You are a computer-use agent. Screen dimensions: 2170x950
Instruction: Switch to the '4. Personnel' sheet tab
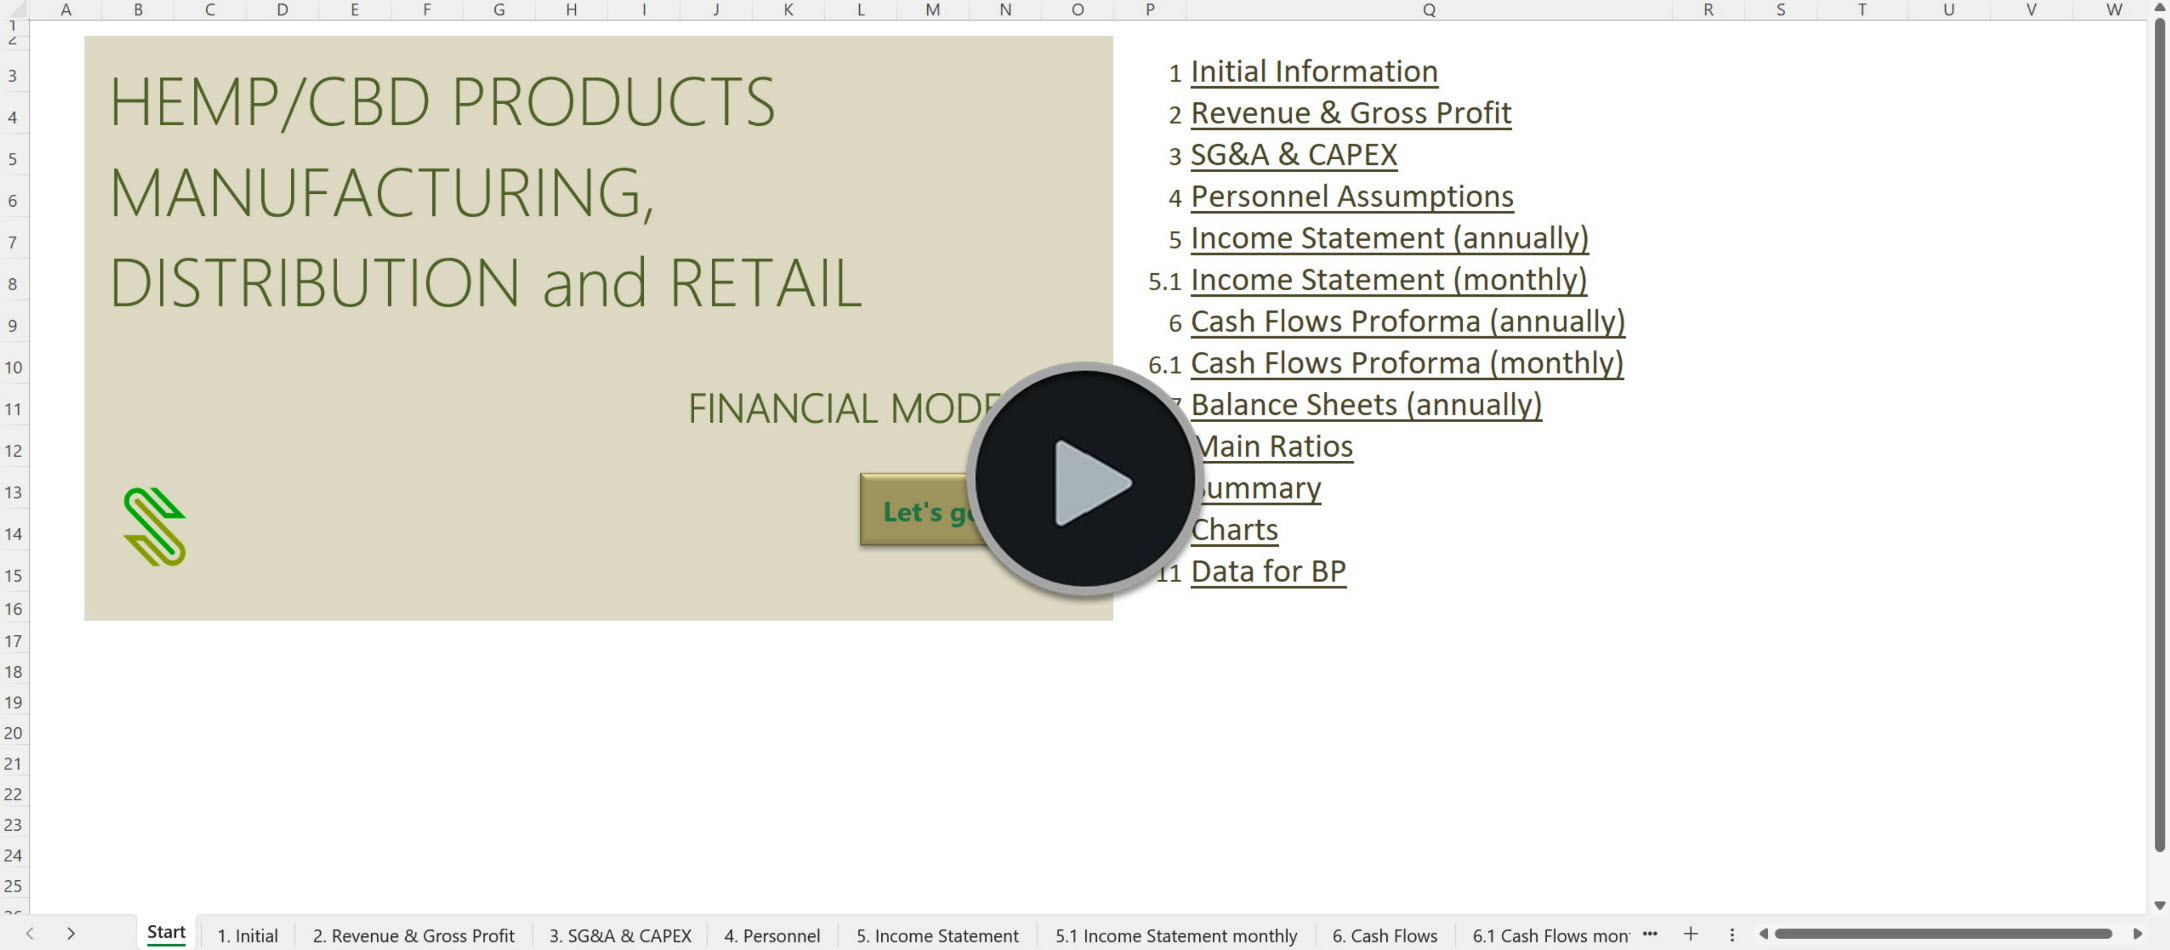coord(771,934)
